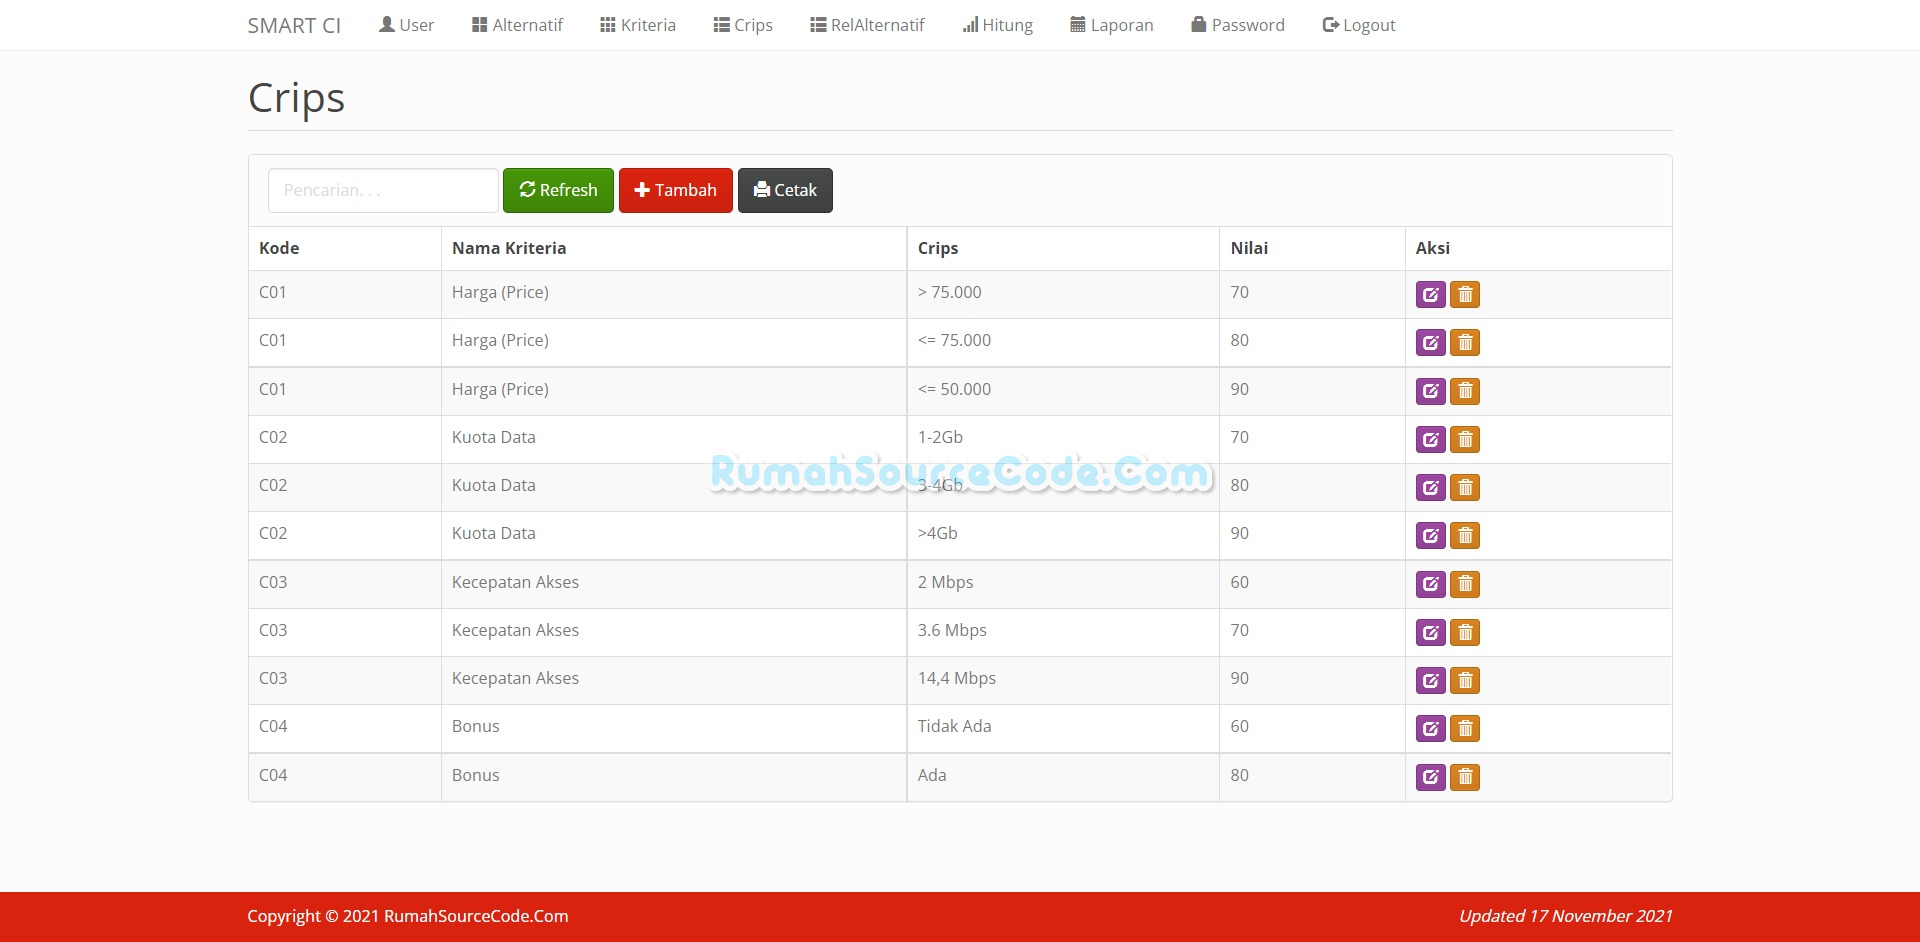Image resolution: width=1920 pixels, height=942 pixels.
Task: Click Logout in the navigation bar
Action: (1358, 25)
